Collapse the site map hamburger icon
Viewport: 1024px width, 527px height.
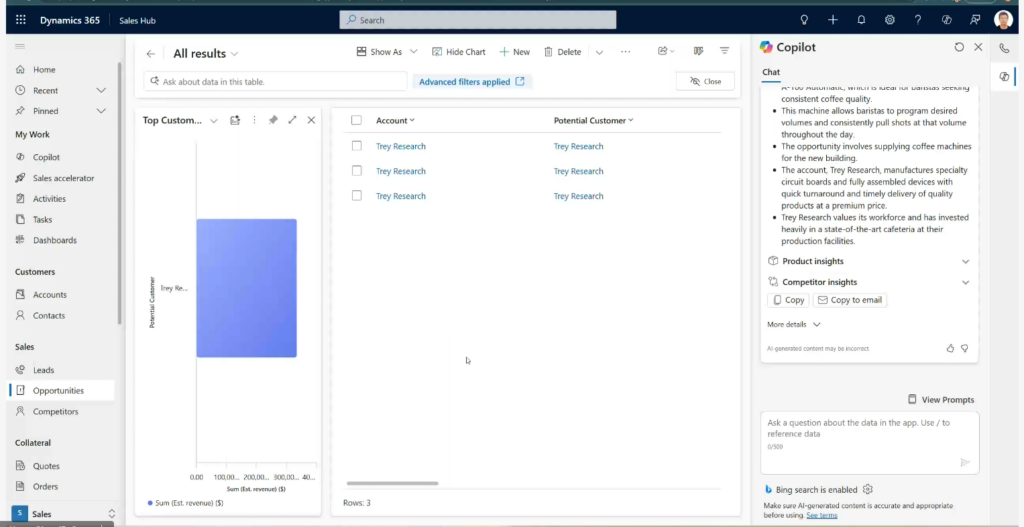(20, 46)
